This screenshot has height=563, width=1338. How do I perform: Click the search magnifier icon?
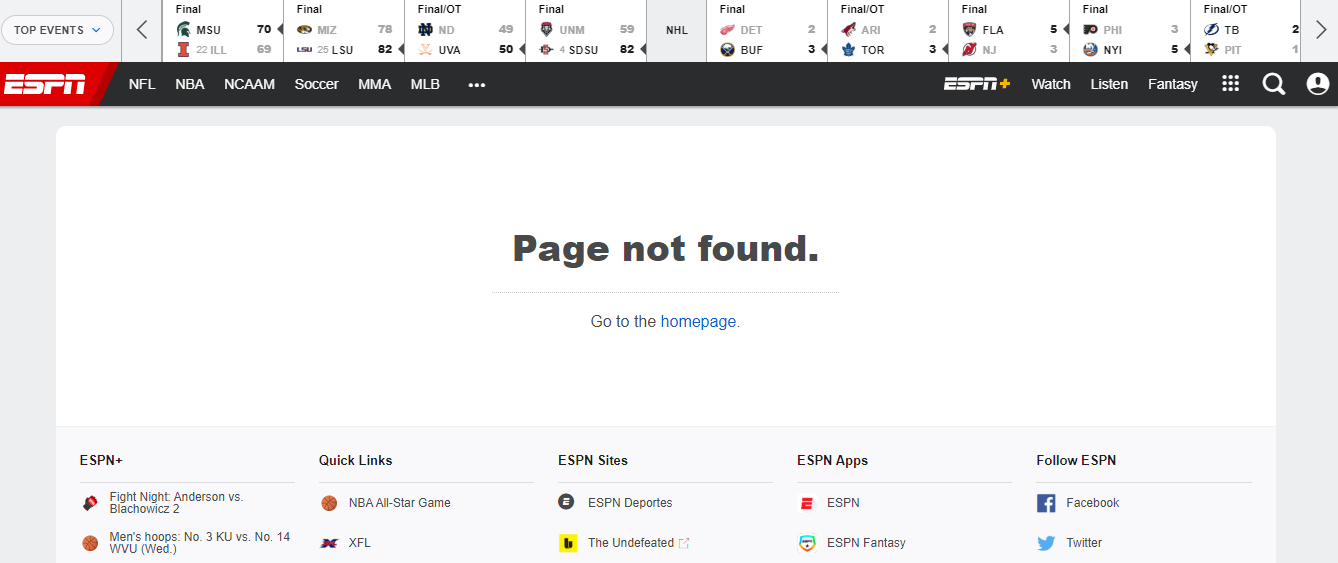tap(1274, 84)
